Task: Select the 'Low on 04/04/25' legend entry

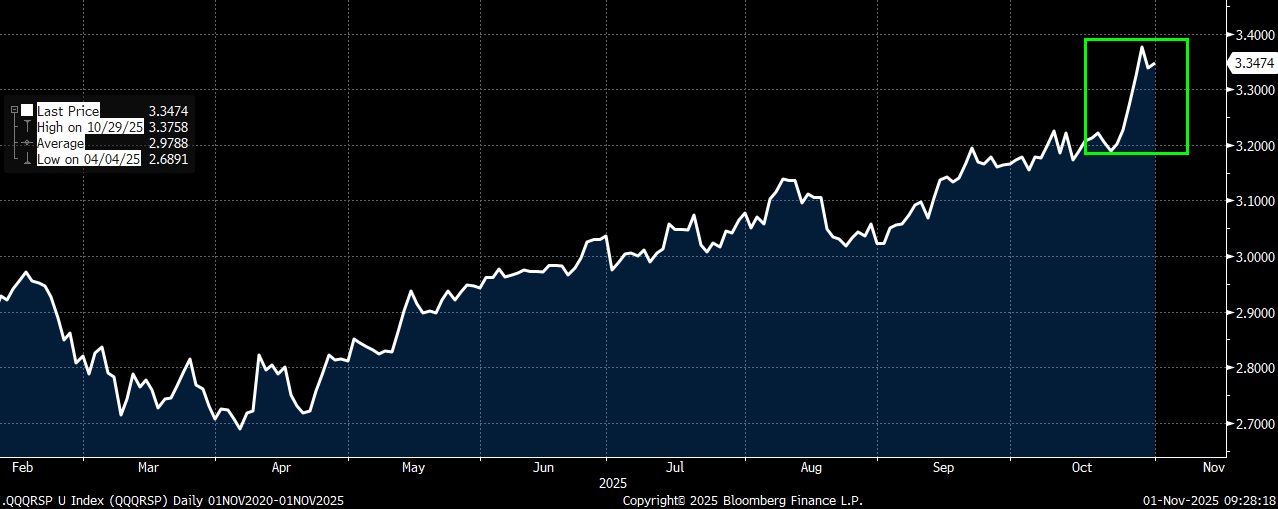Action: [x=88, y=159]
